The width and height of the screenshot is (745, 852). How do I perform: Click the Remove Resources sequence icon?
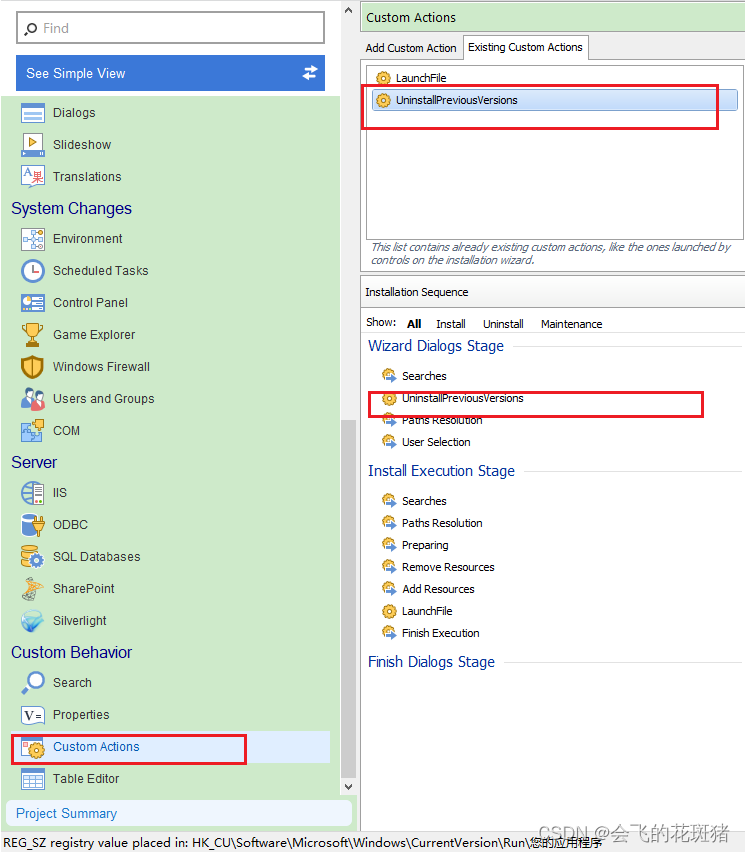[x=389, y=567]
